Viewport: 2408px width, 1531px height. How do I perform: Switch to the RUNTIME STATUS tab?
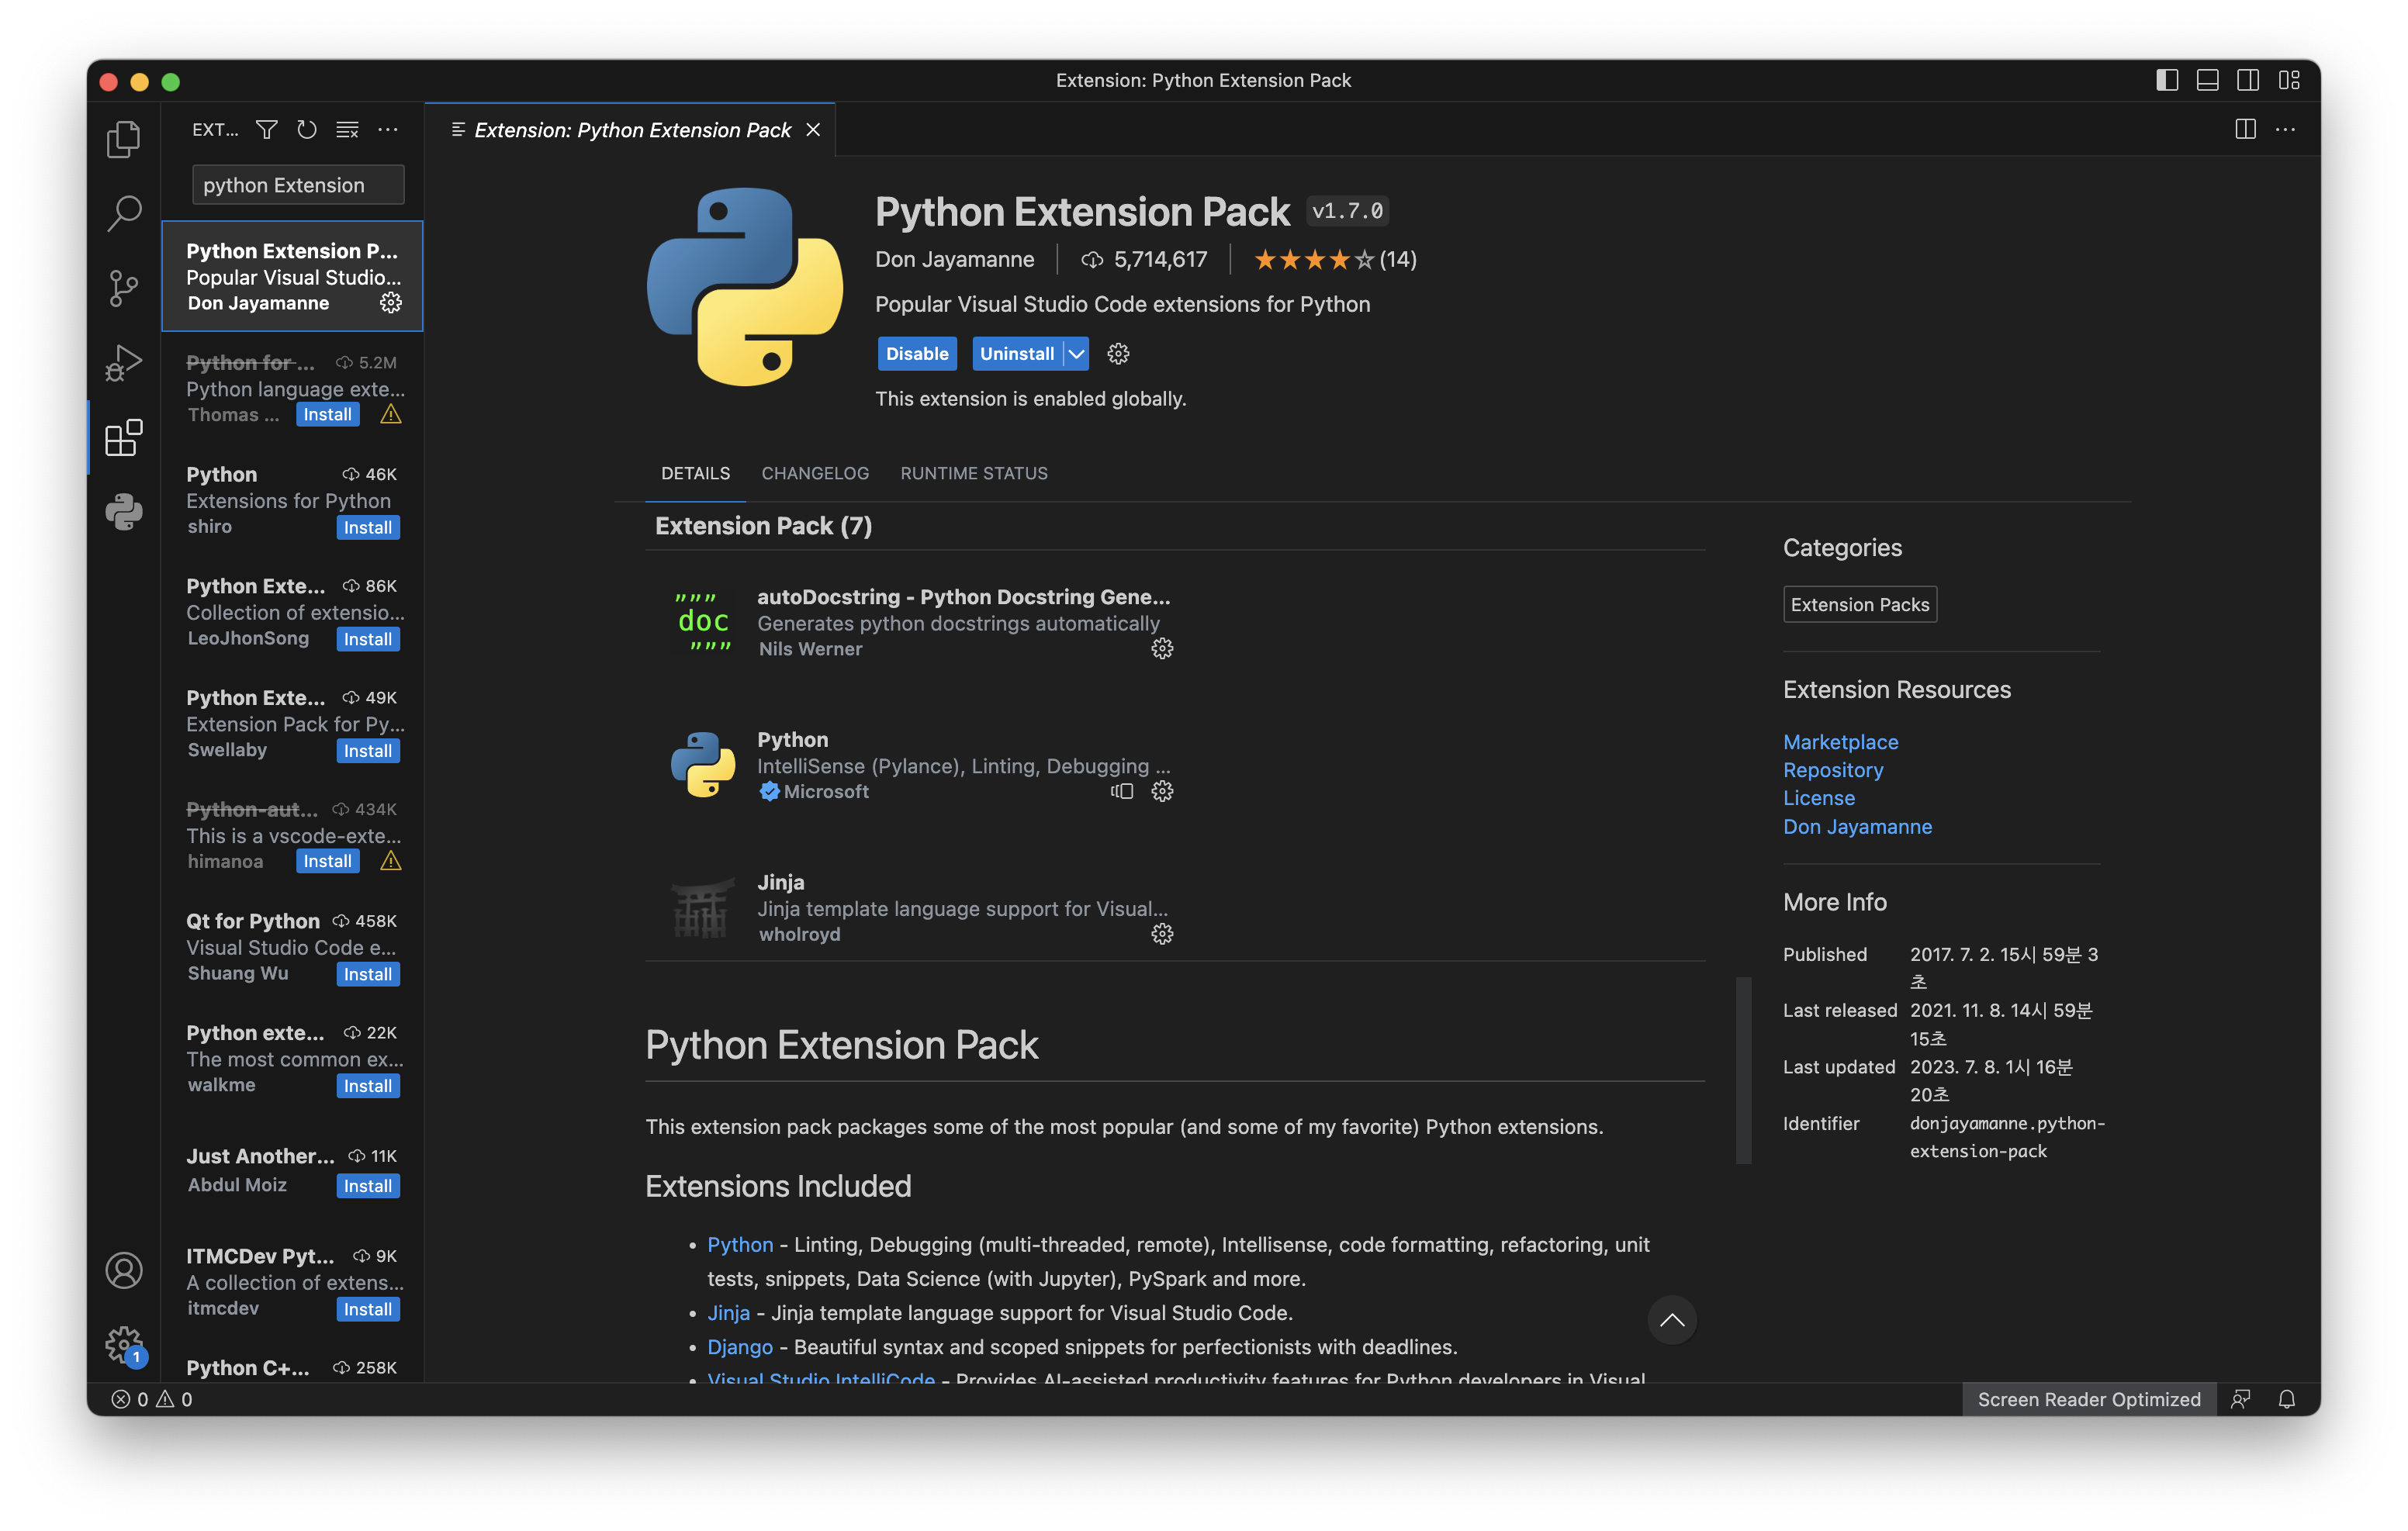pyautogui.click(x=973, y=473)
